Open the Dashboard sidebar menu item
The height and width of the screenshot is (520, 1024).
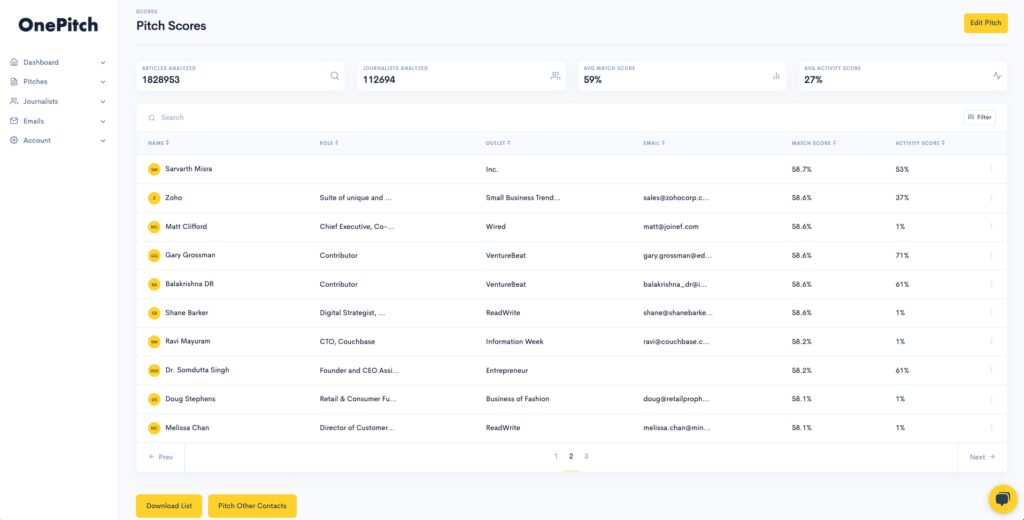pos(58,62)
